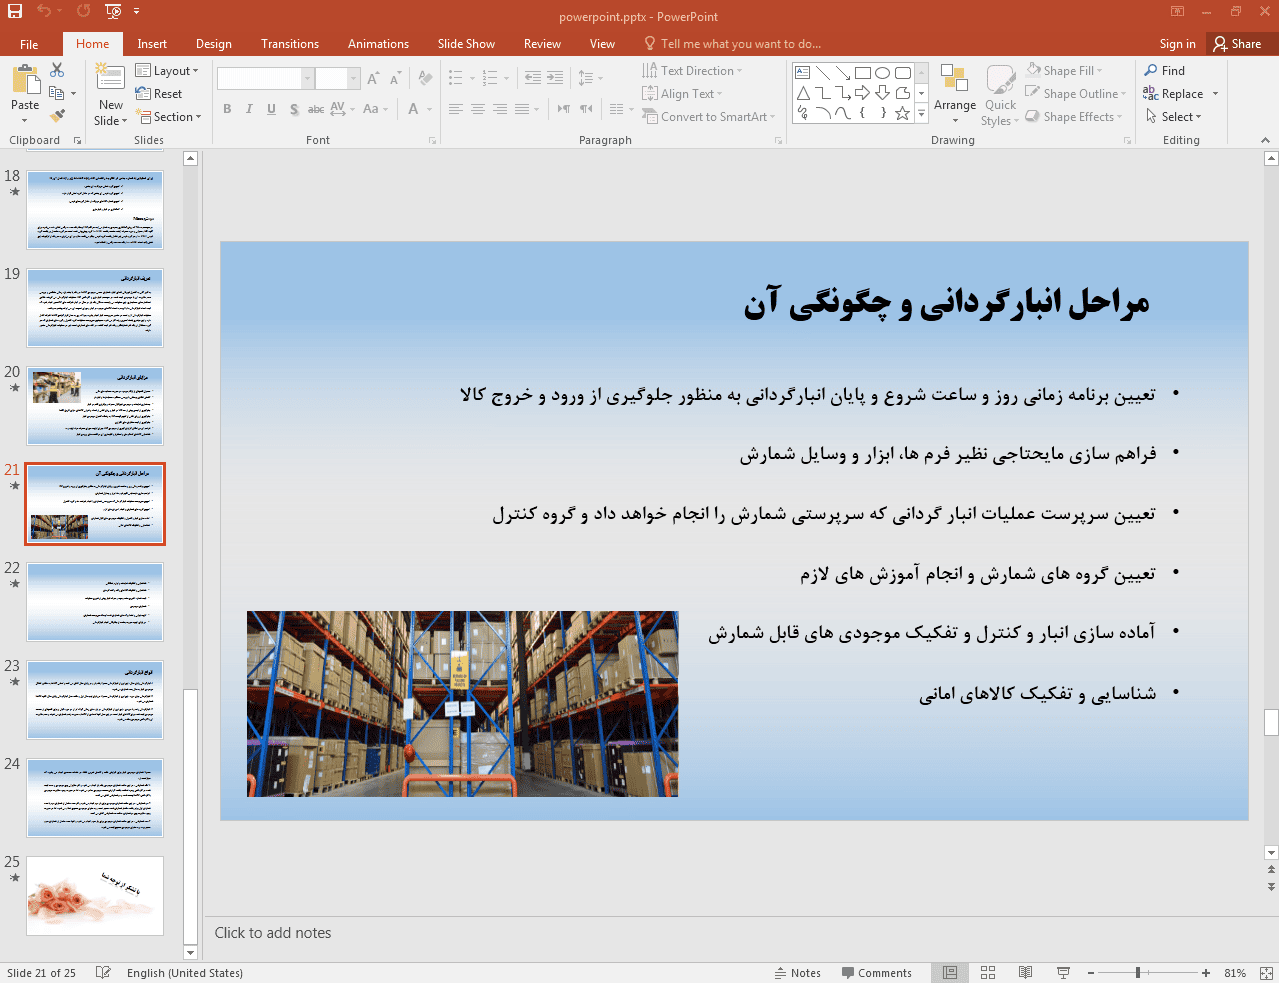Open Quick Styles gallery

click(1000, 94)
